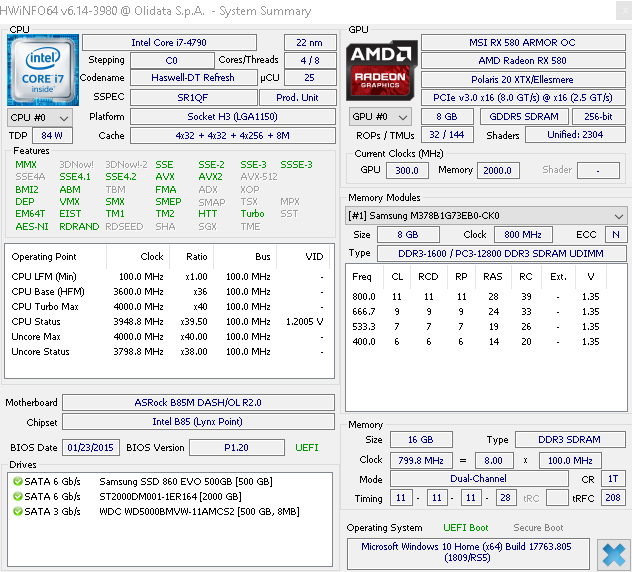632x572 pixels.
Task: Click the Turbo feature label
Action: pyautogui.click(x=252, y=214)
